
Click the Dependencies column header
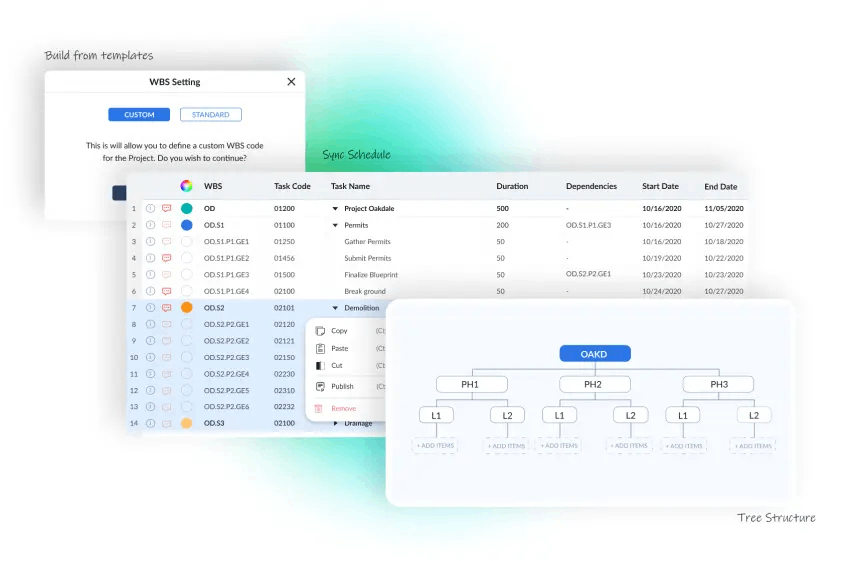point(591,186)
